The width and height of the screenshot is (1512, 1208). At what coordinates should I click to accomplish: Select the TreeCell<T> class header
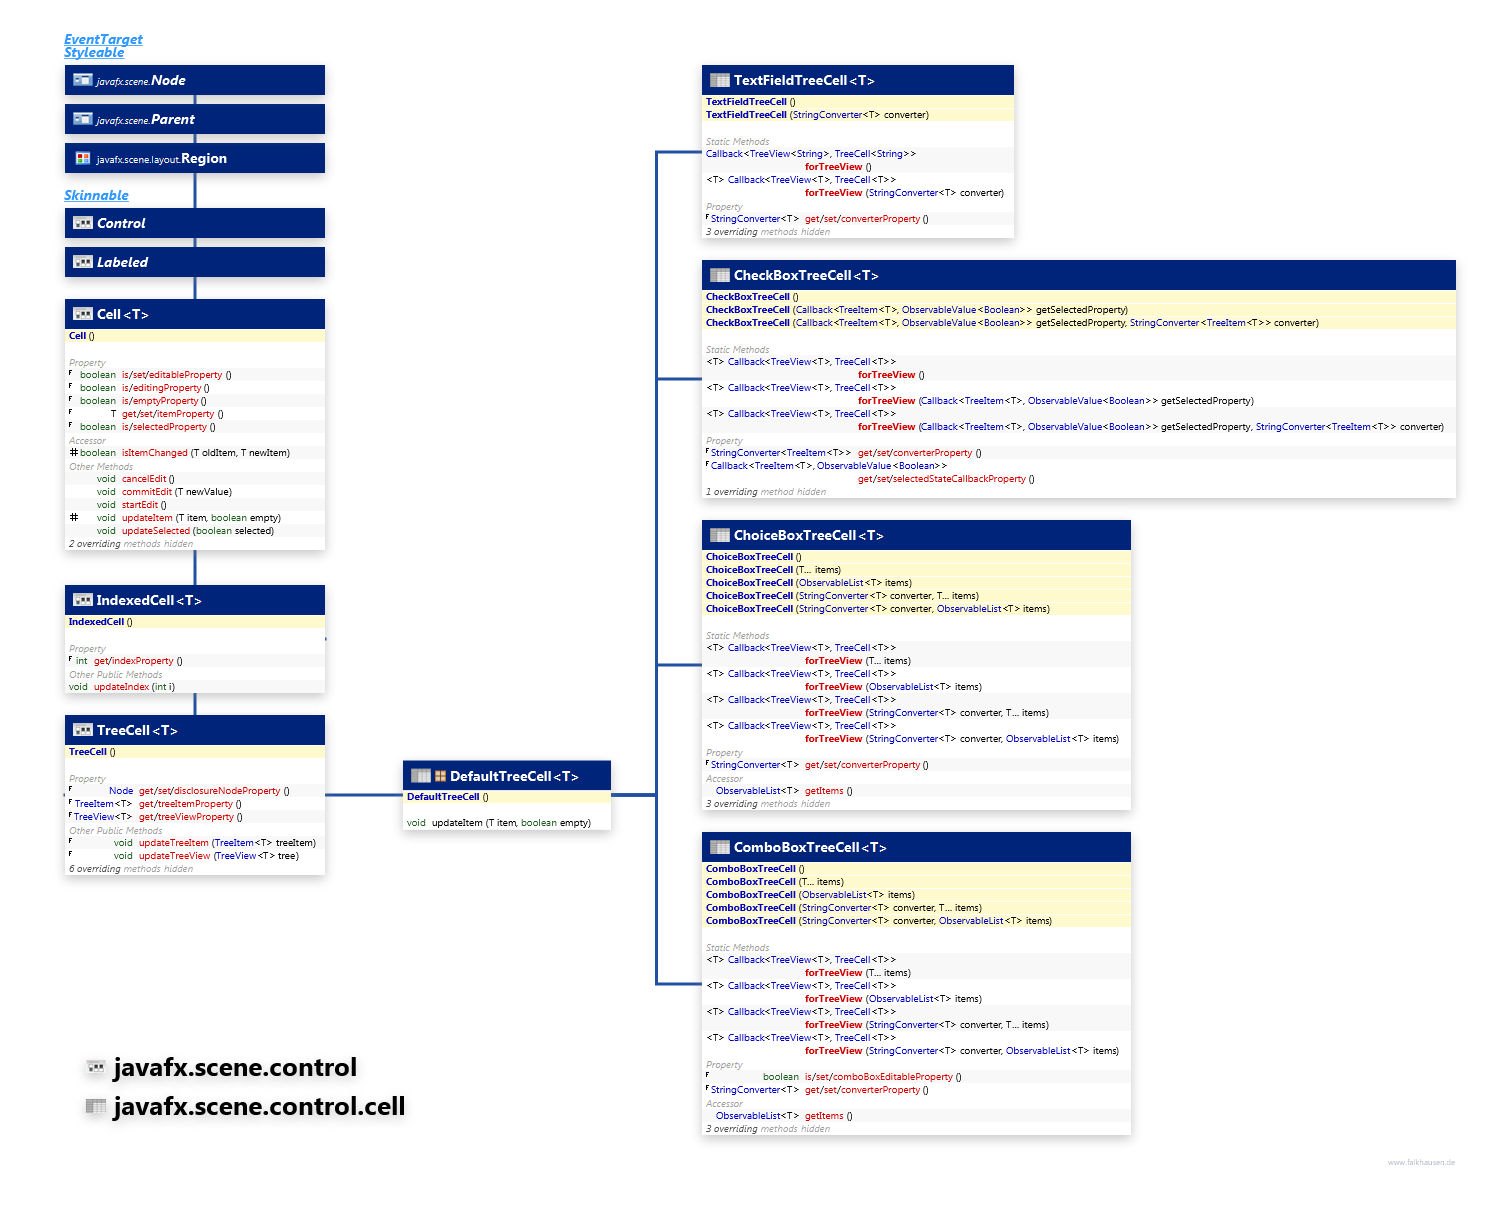coord(137,730)
